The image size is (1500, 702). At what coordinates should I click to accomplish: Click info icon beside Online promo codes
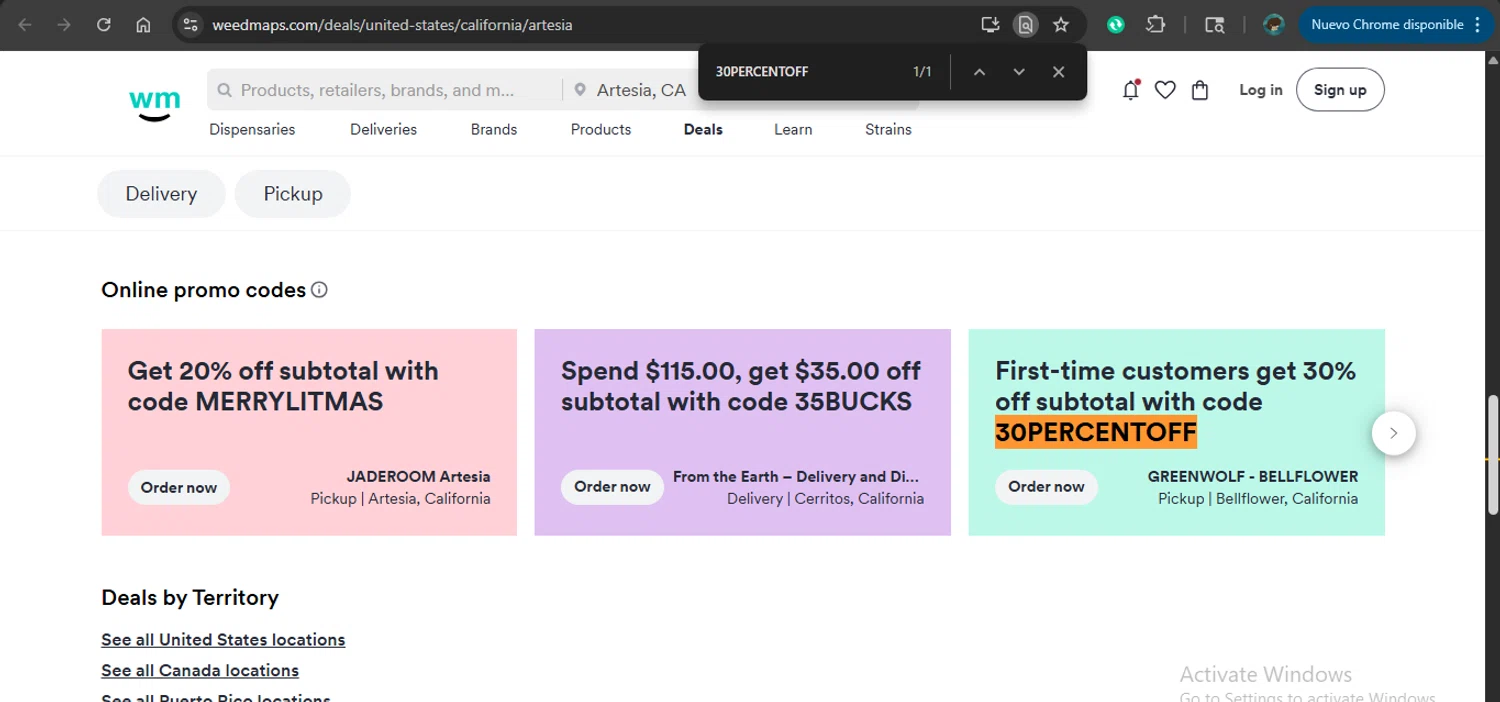[319, 290]
